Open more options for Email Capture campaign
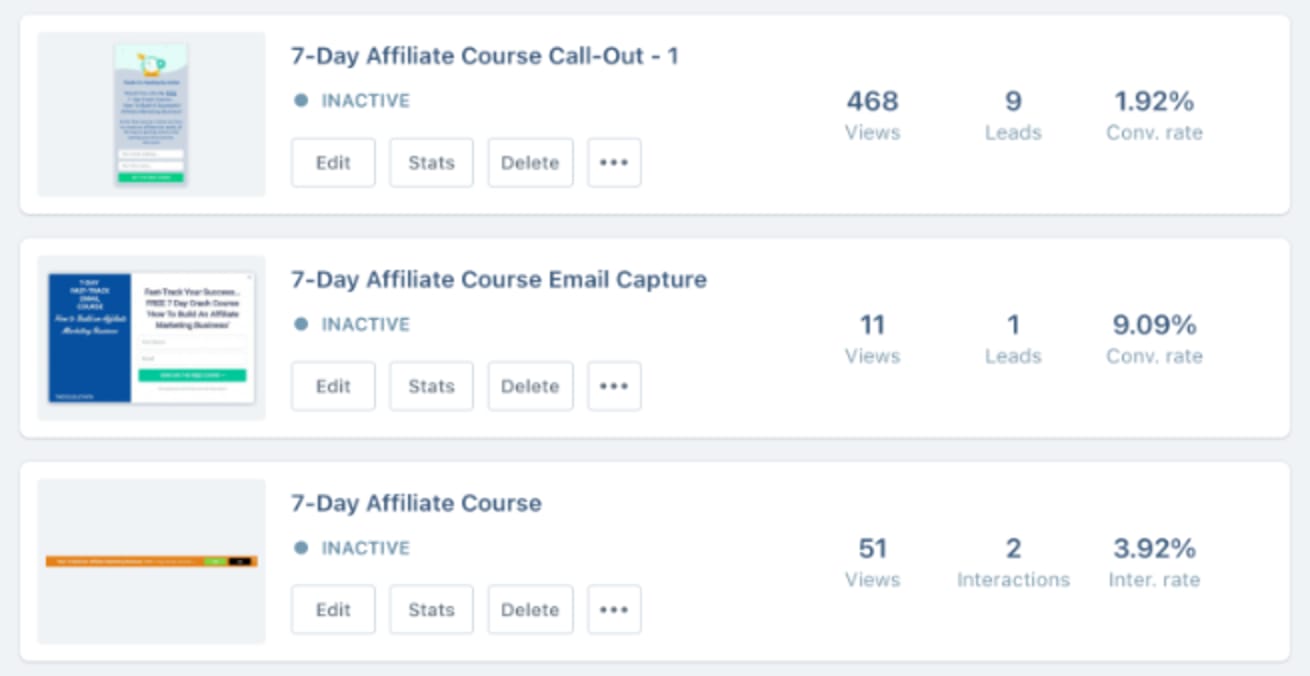Image resolution: width=1310 pixels, height=676 pixels. pos(614,386)
